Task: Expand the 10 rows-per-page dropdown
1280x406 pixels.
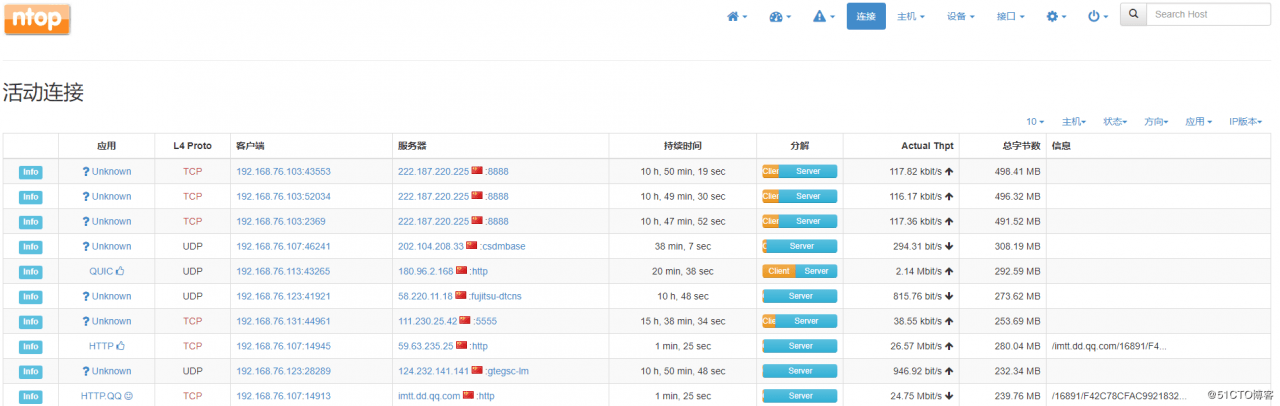Action: [1035, 122]
